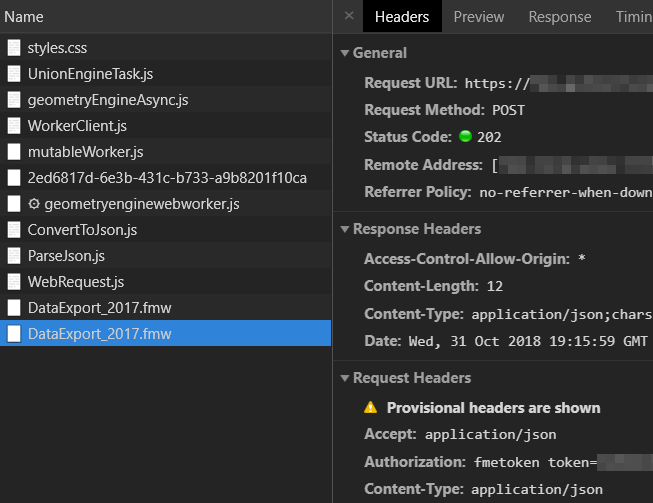Image resolution: width=653 pixels, height=503 pixels.
Task: Click the POST request method value
Action: tap(508, 110)
